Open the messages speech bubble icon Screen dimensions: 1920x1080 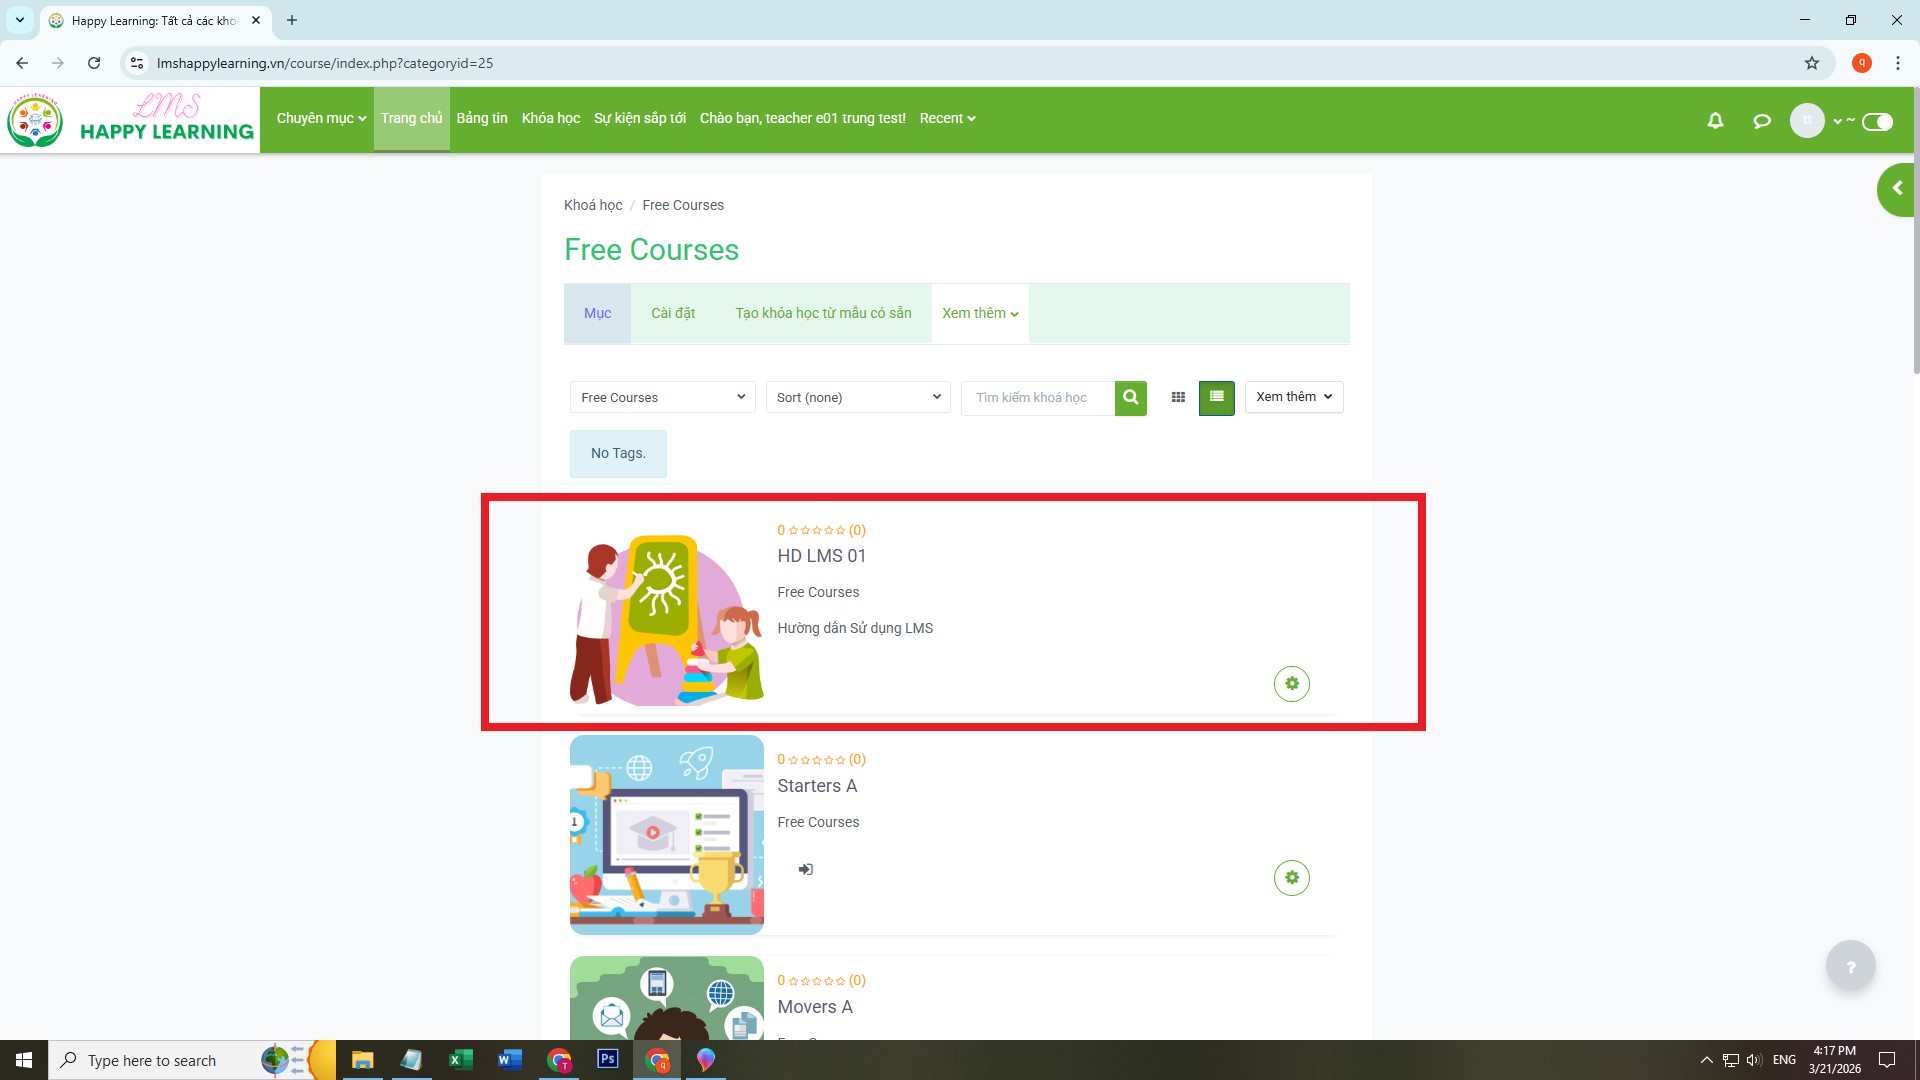(1762, 121)
